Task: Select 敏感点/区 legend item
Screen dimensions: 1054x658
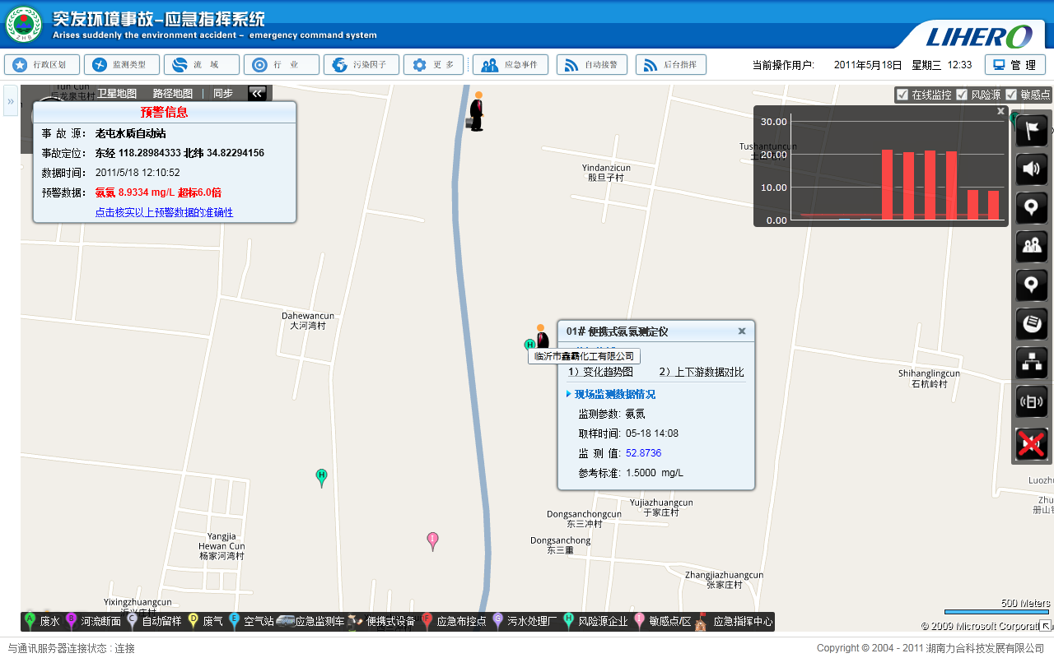Action: tap(663, 622)
